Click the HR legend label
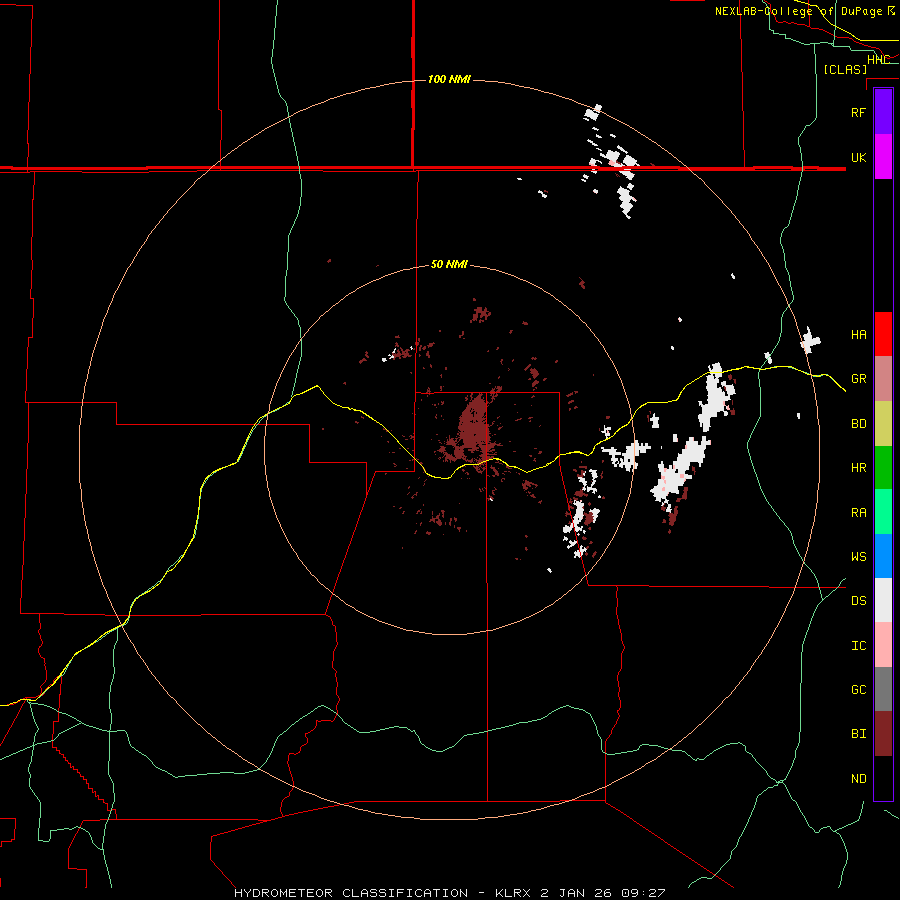This screenshot has width=900, height=900. pos(858,468)
